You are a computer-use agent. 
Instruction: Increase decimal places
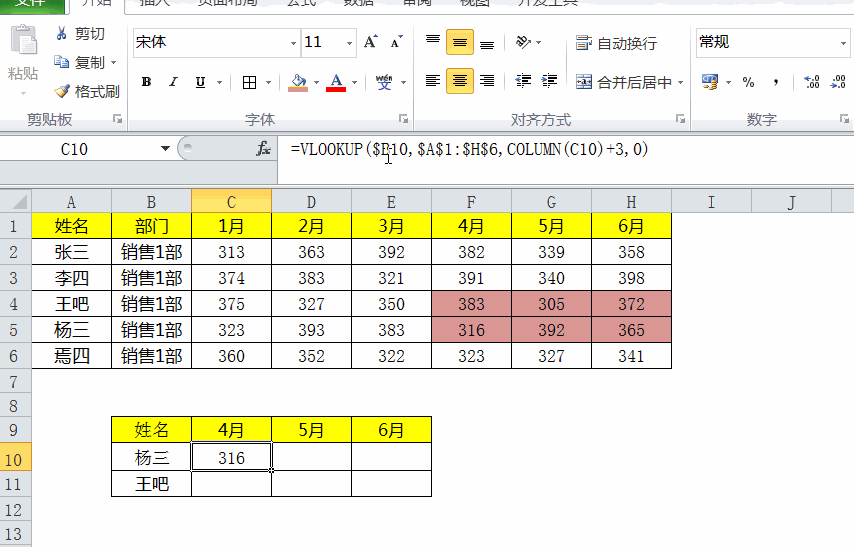tap(812, 82)
